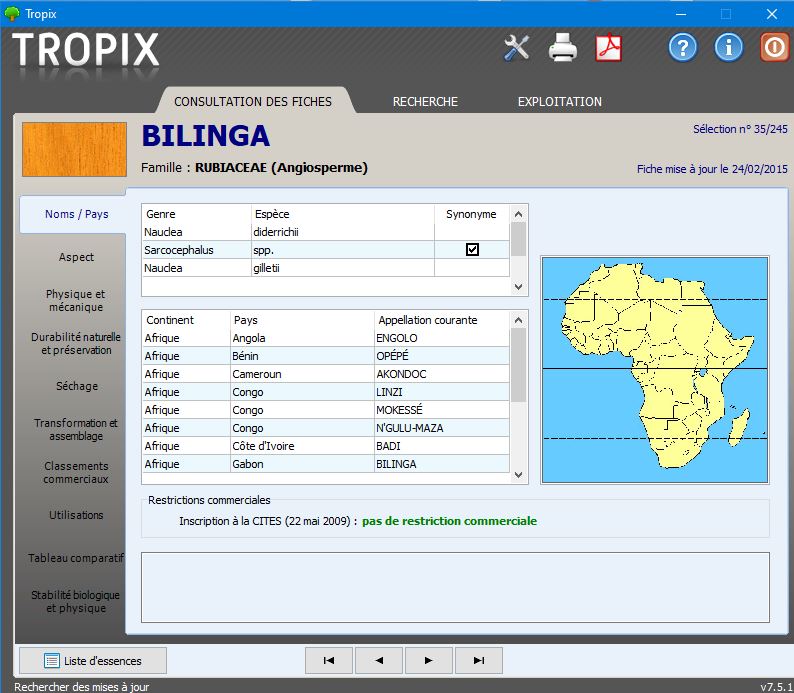Select the Nauclea diderrichii row
Viewport: 794px width, 693px height.
click(326, 232)
